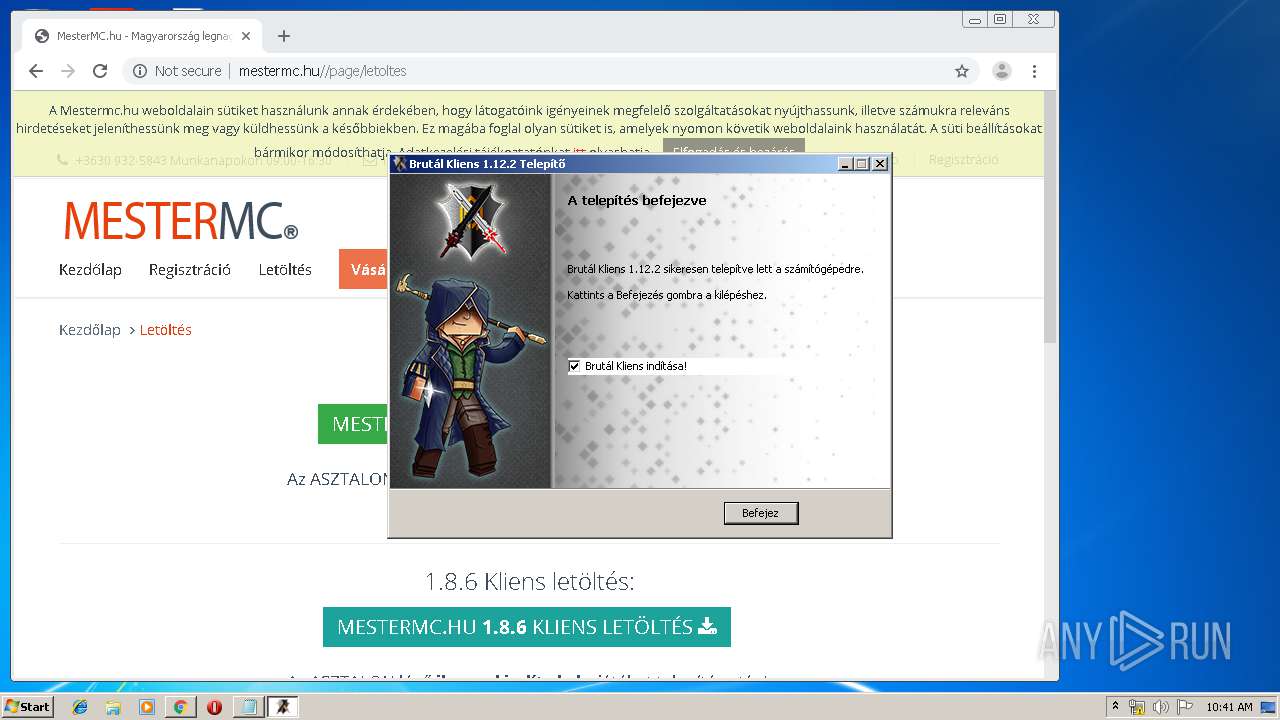Open Windows Explorer folder taskbar icon
The height and width of the screenshot is (720, 1280).
coord(113,707)
